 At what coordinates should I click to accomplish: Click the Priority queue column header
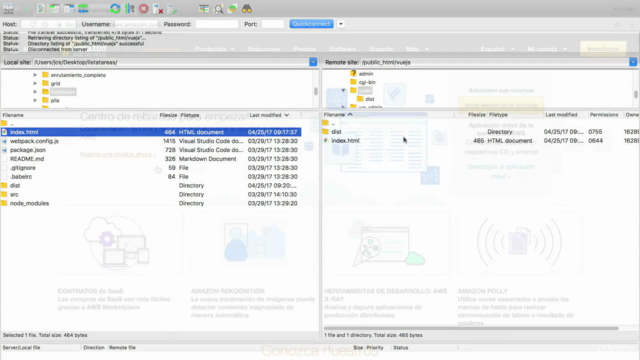pyautogui.click(x=375, y=348)
